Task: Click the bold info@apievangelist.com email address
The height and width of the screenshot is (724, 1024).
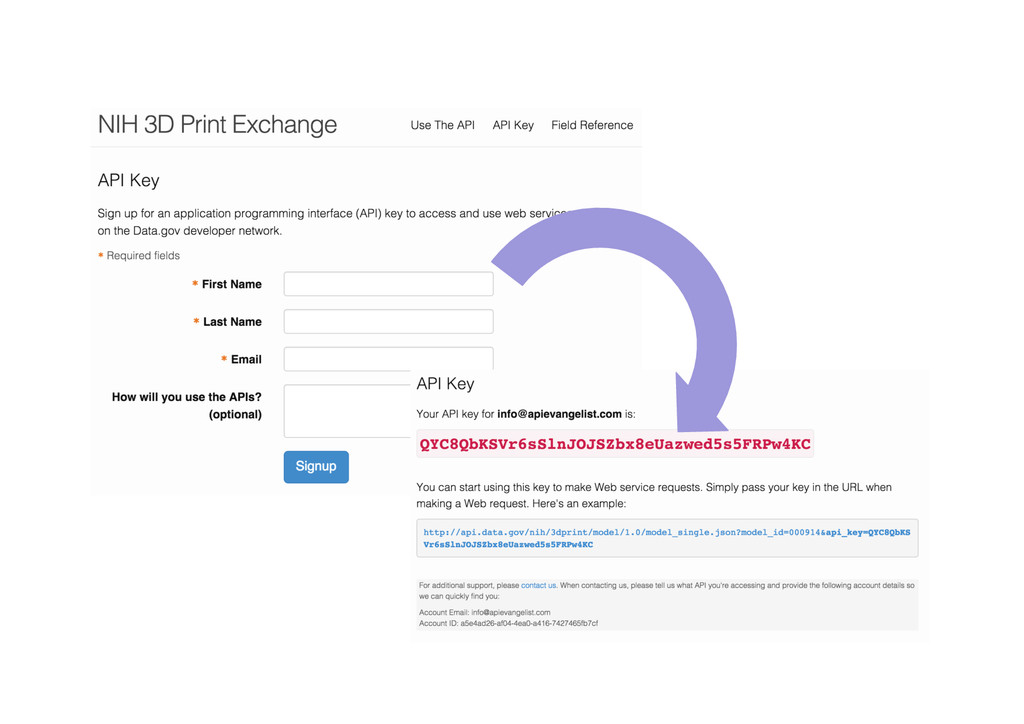Action: (x=559, y=414)
